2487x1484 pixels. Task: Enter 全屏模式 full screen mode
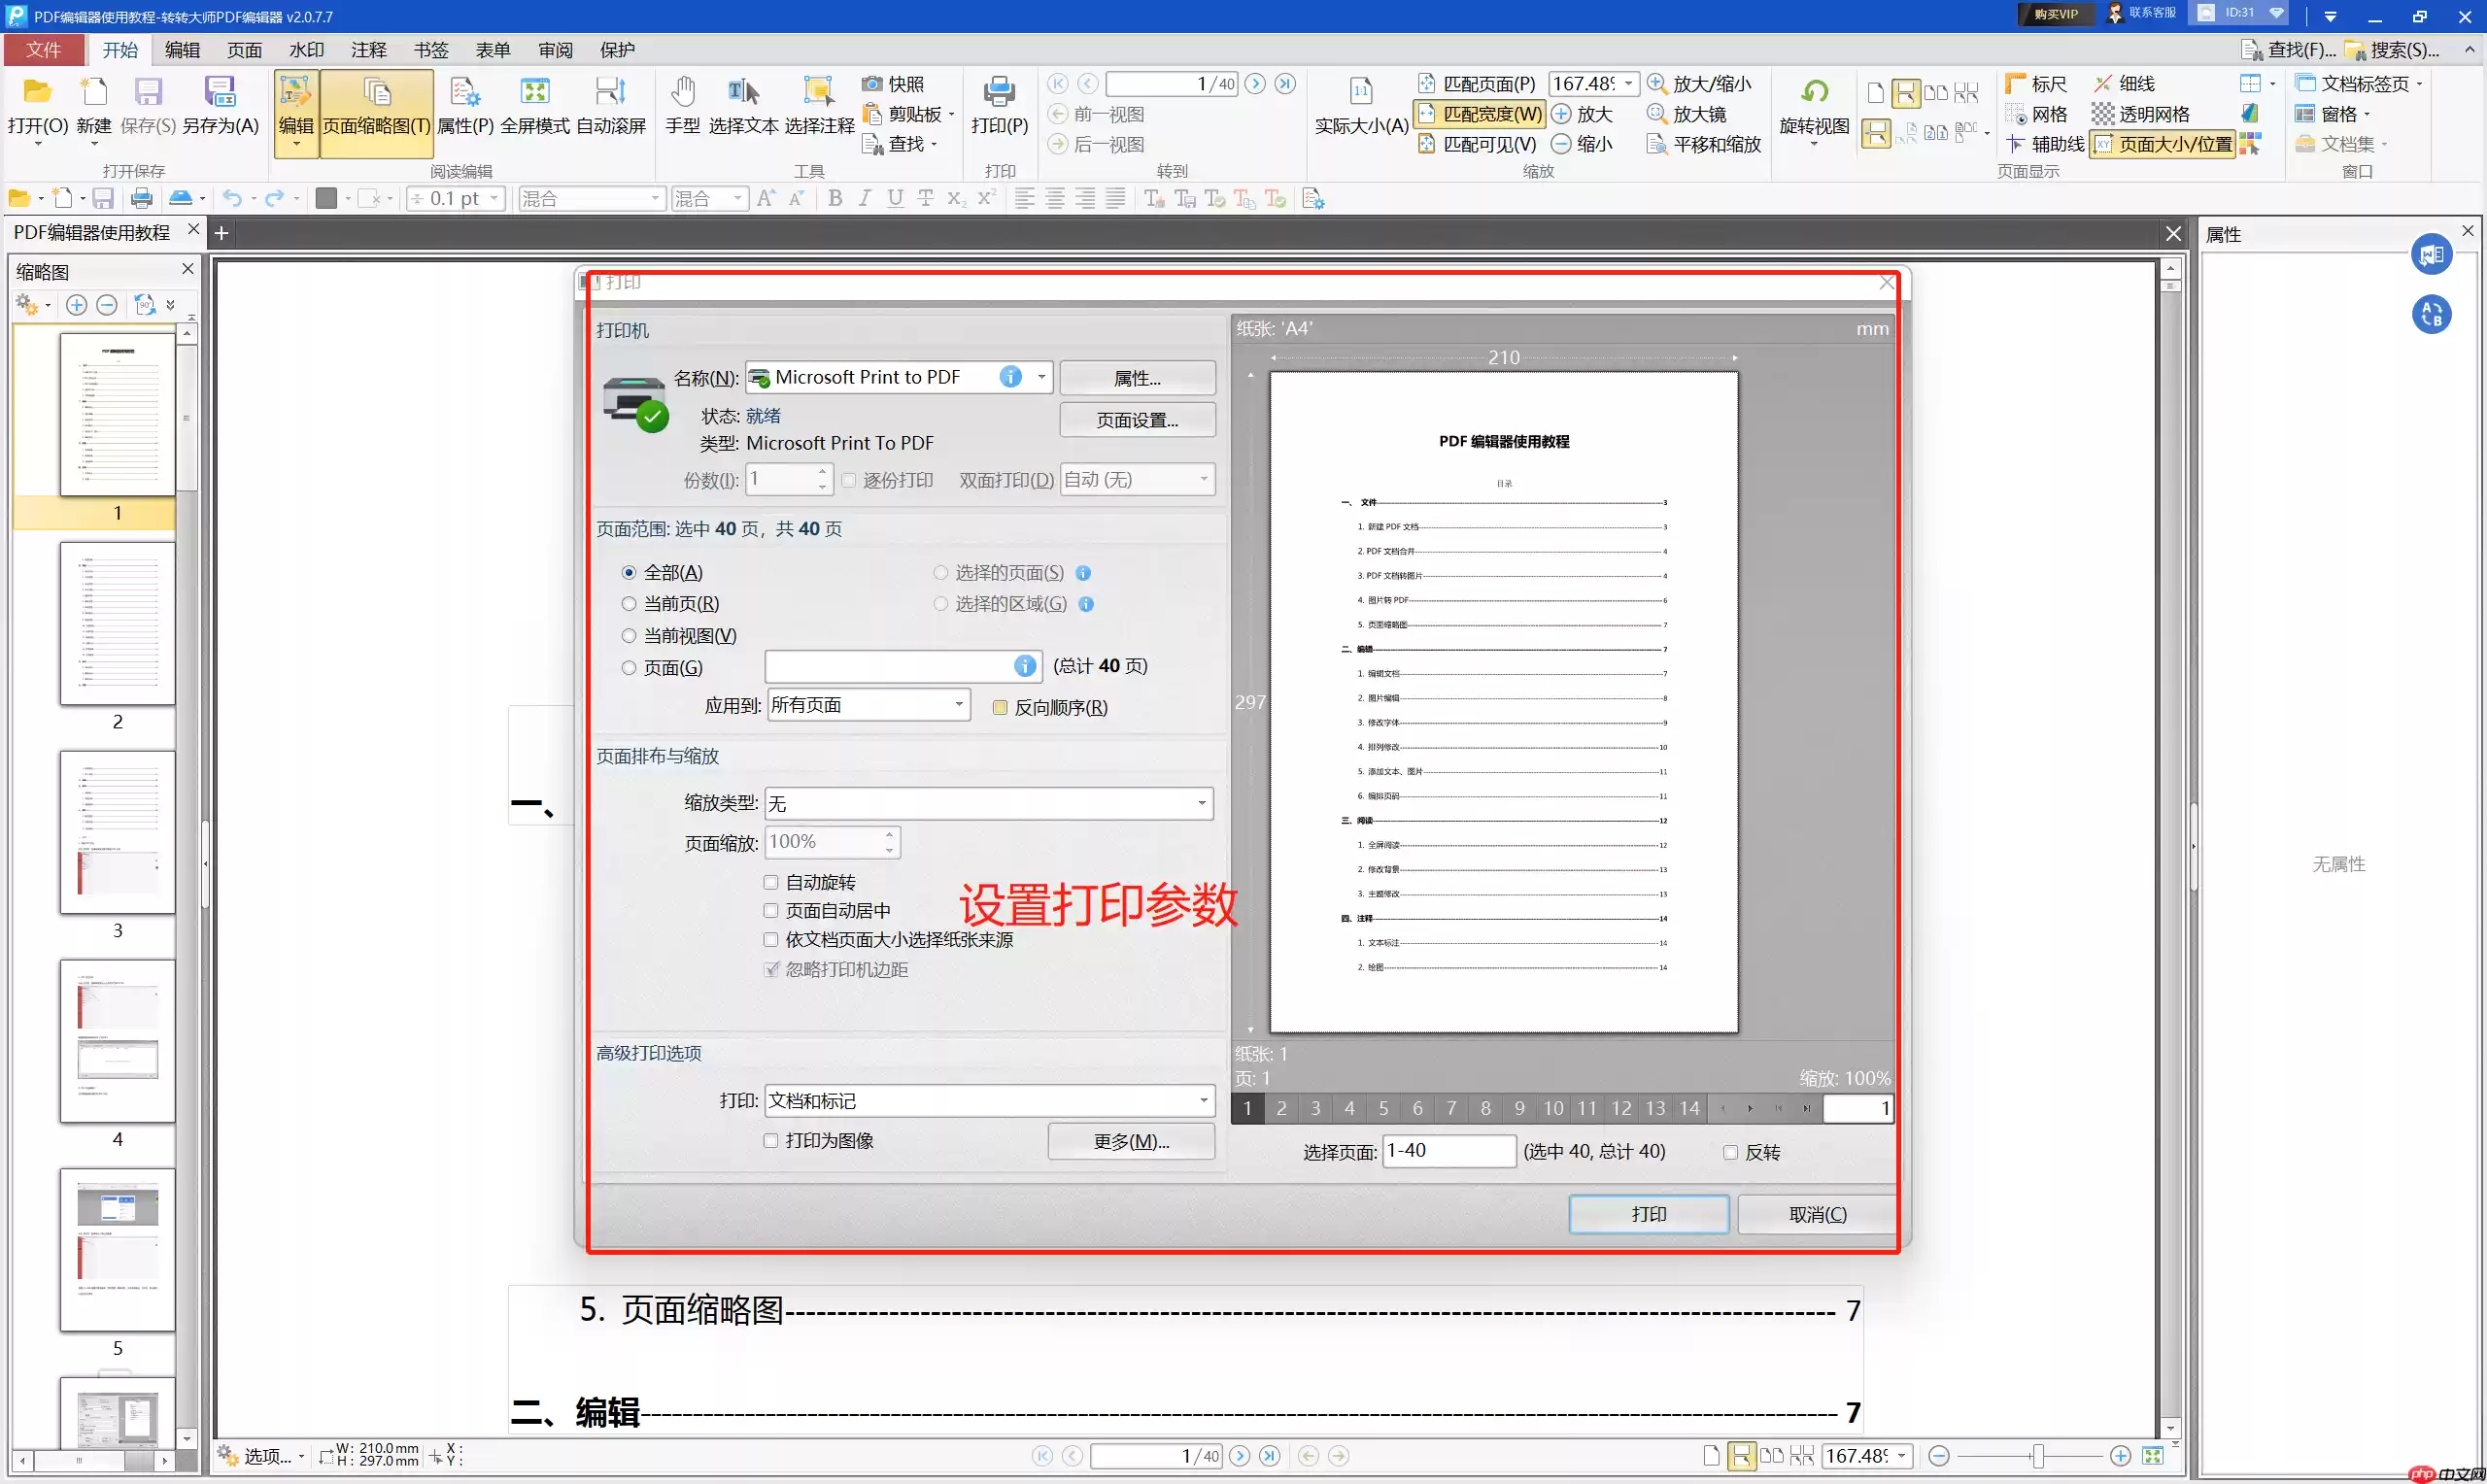pyautogui.click(x=535, y=103)
